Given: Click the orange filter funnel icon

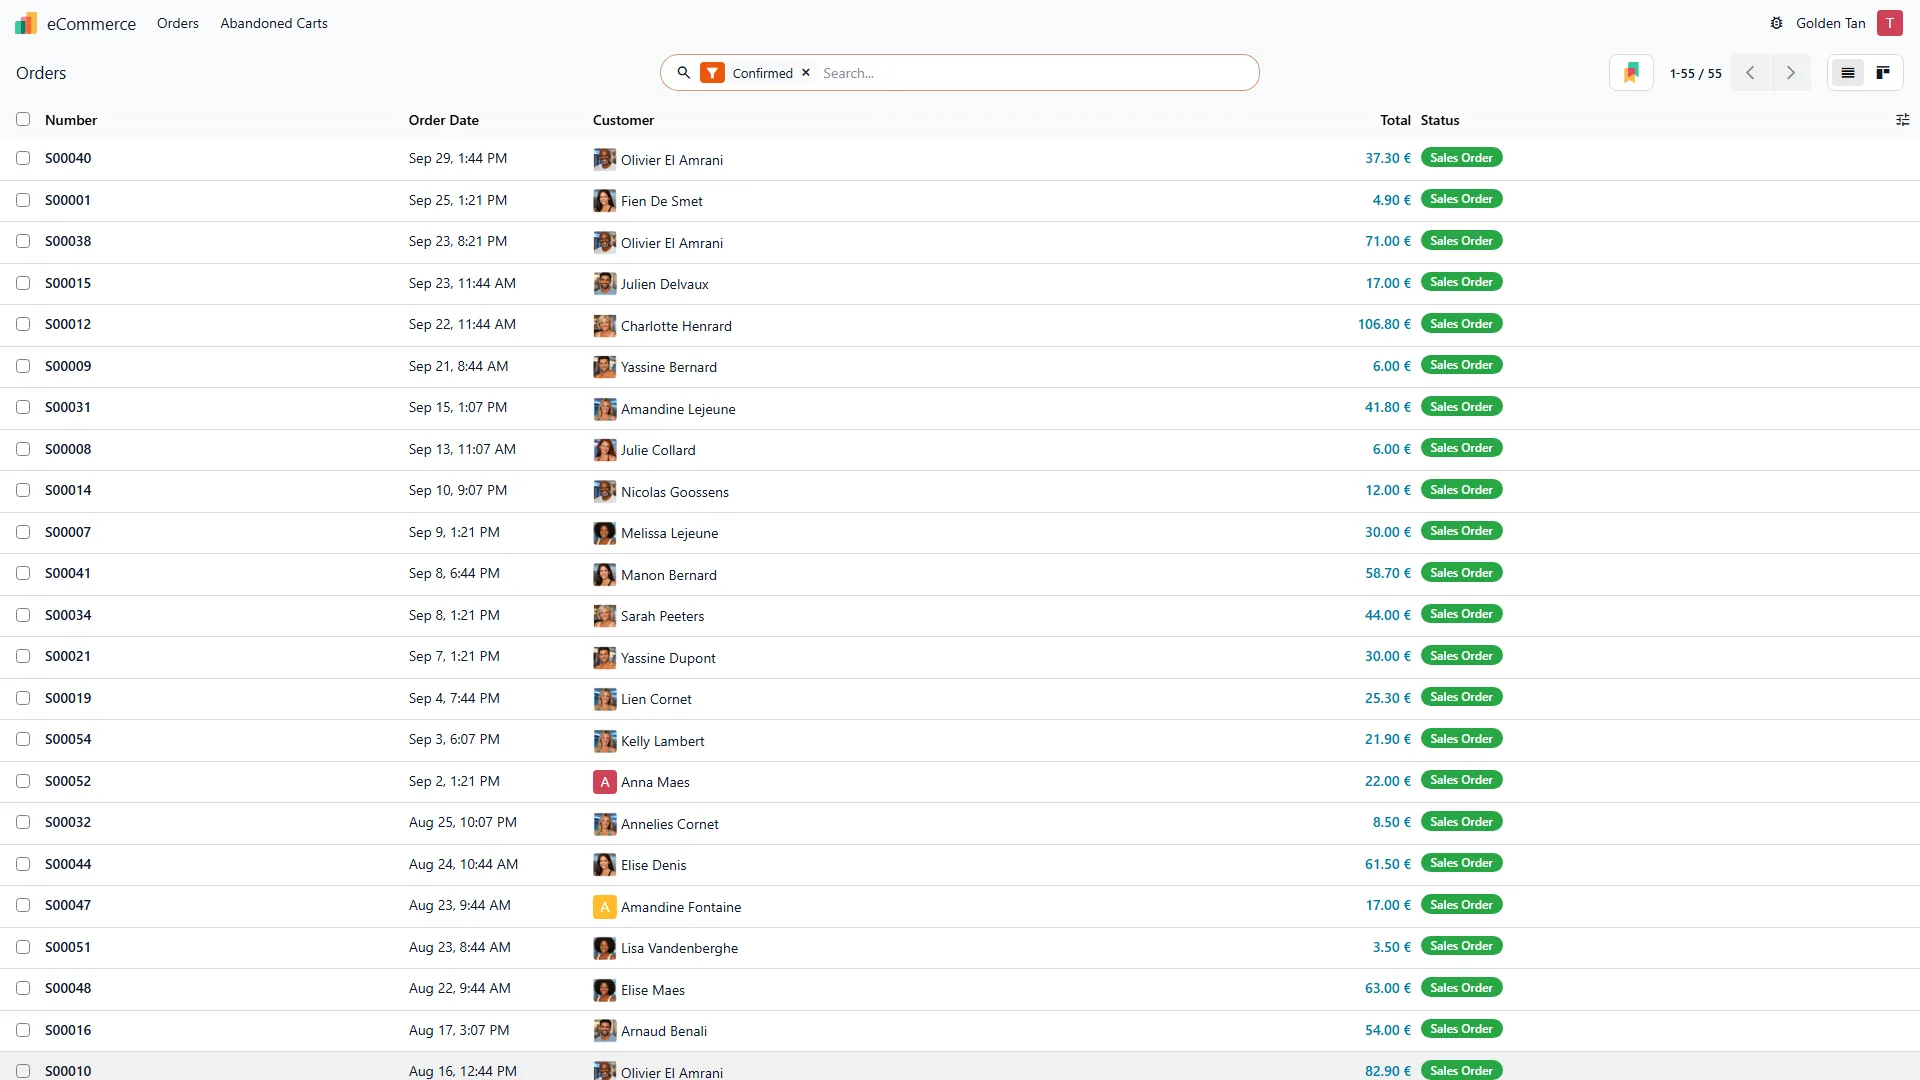Looking at the screenshot, I should (712, 73).
